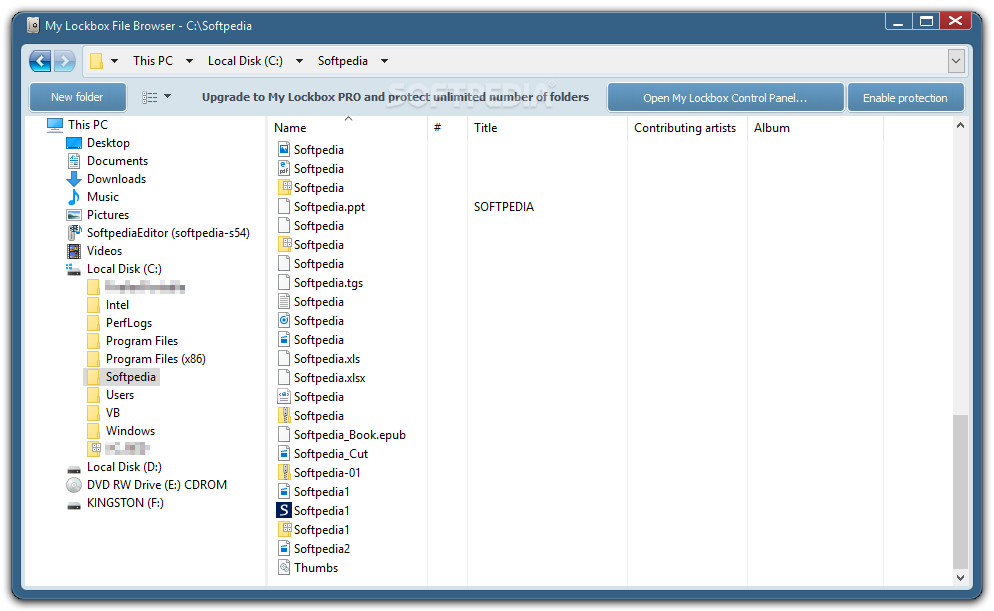Click SoftpediaEditor network location icon
The width and height of the screenshot is (994, 611).
(x=74, y=233)
